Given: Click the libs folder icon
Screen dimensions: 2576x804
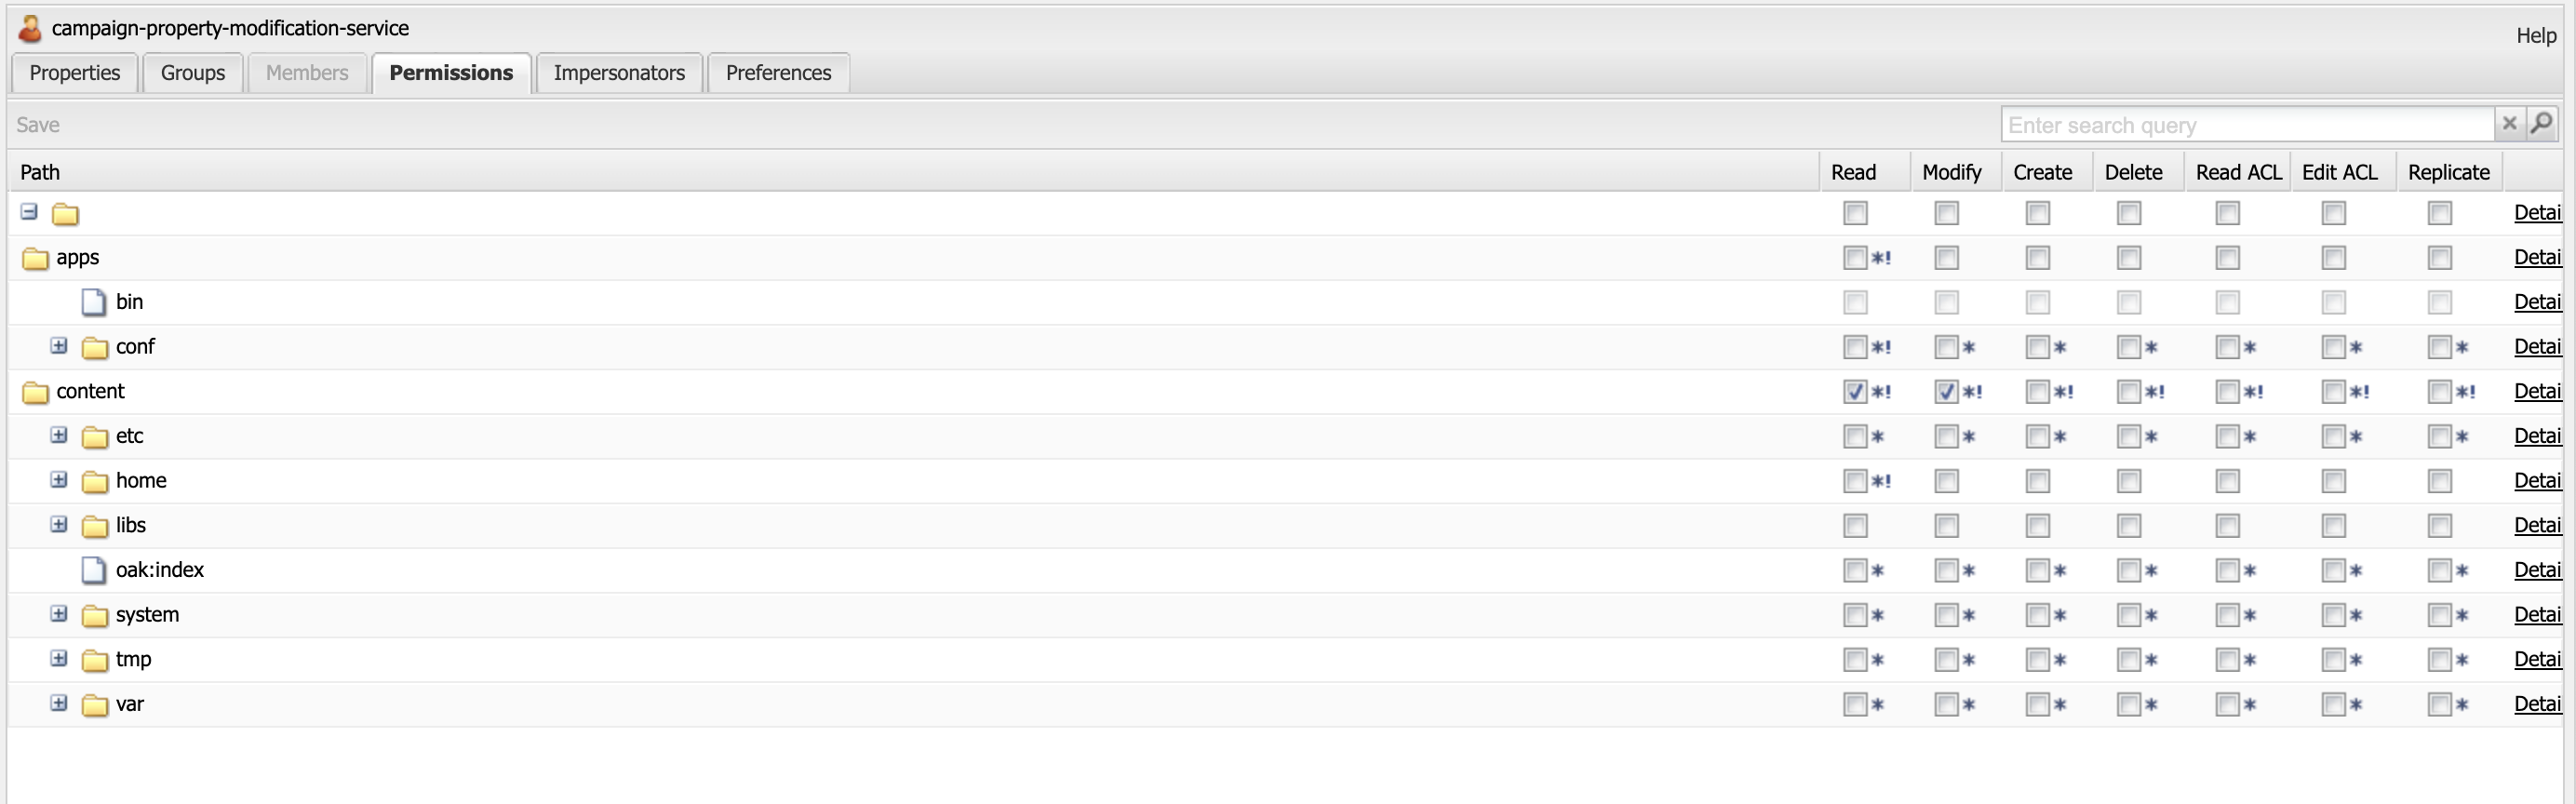Looking at the screenshot, I should pyautogui.click(x=95, y=526).
